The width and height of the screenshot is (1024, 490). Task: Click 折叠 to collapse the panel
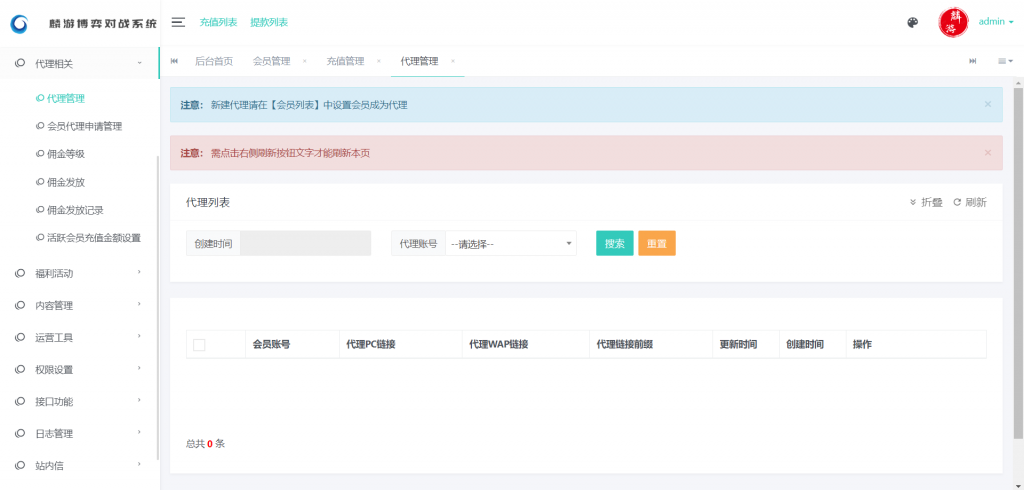coord(926,203)
